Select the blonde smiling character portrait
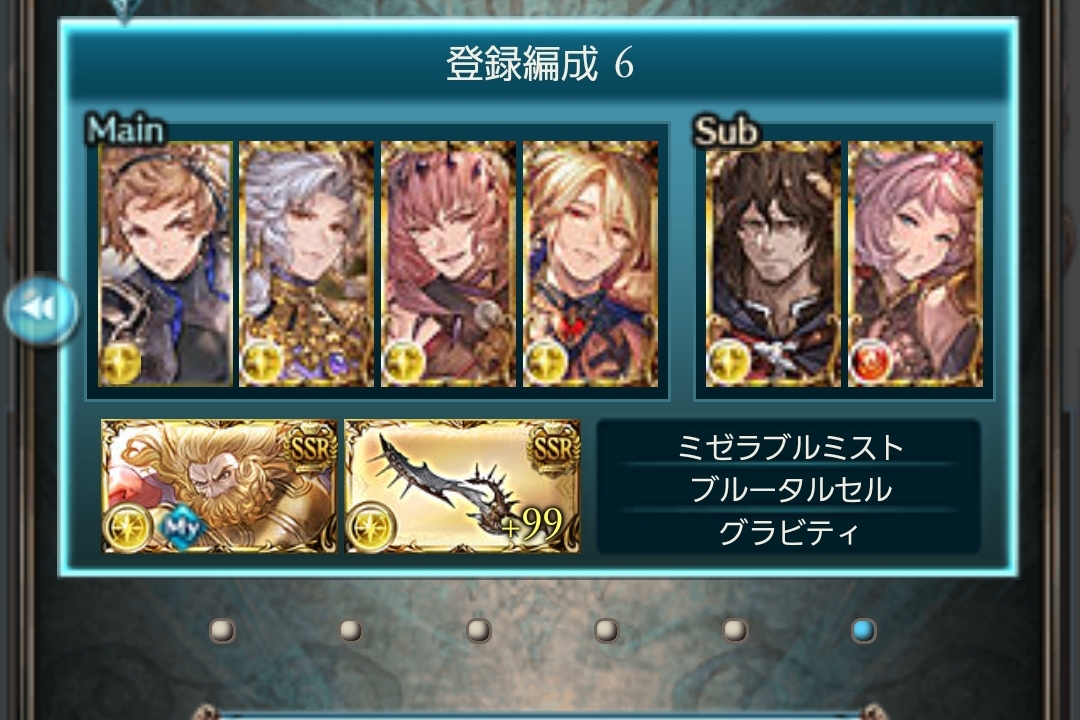This screenshot has height=720, width=1080. pyautogui.click(x=590, y=264)
